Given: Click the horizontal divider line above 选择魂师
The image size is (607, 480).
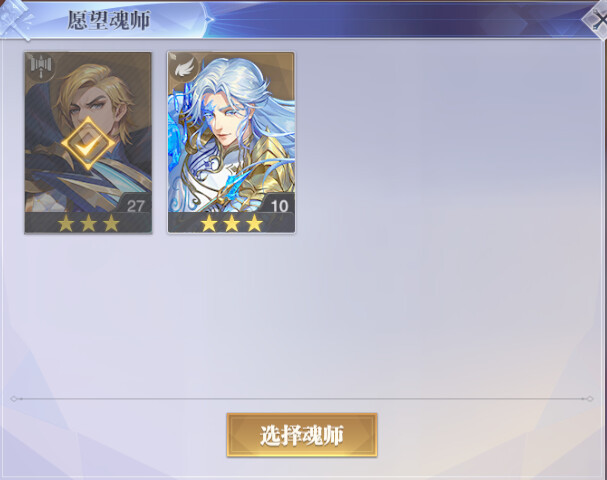Looking at the screenshot, I should (302, 399).
